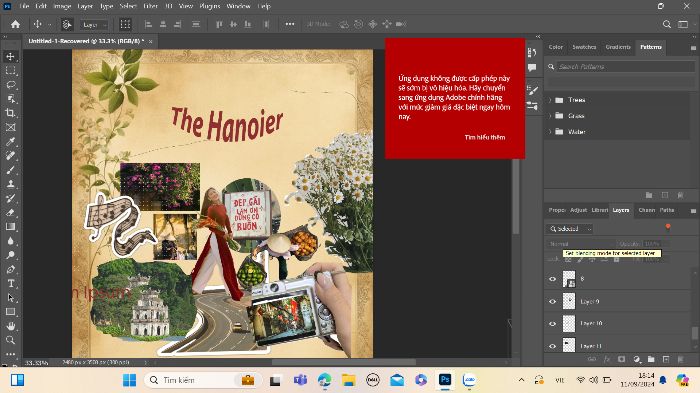Viewport: 700px width, 393px height.
Task: Select the Eraser tool
Action: pos(11,213)
